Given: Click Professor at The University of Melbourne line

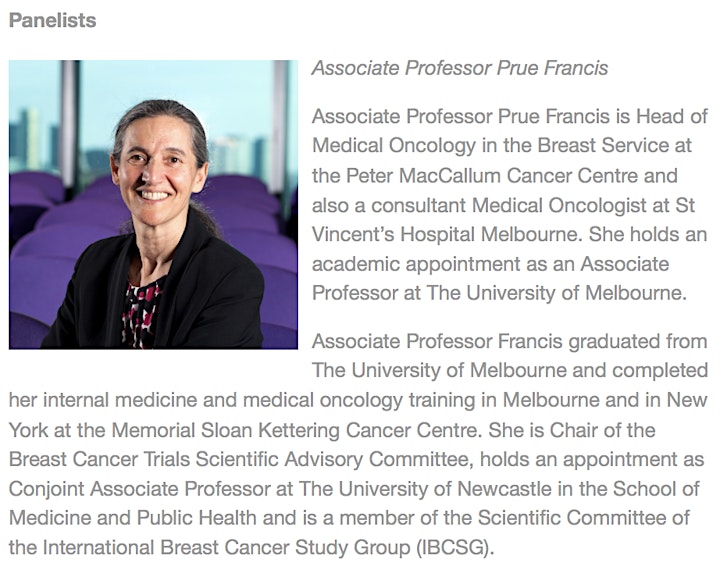Looking at the screenshot, I should pos(500,293).
